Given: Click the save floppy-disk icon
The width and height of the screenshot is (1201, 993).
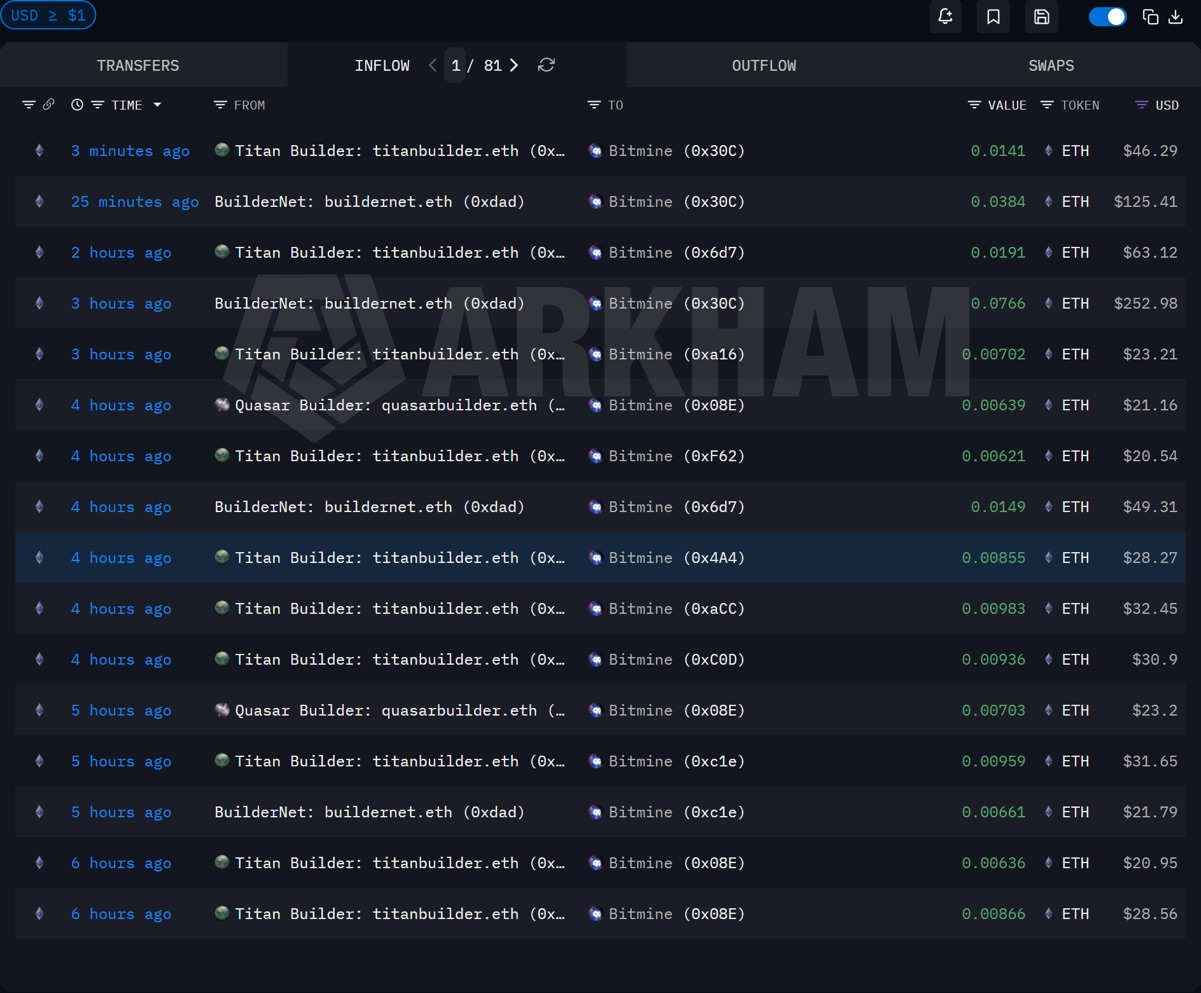Looking at the screenshot, I should [1041, 17].
